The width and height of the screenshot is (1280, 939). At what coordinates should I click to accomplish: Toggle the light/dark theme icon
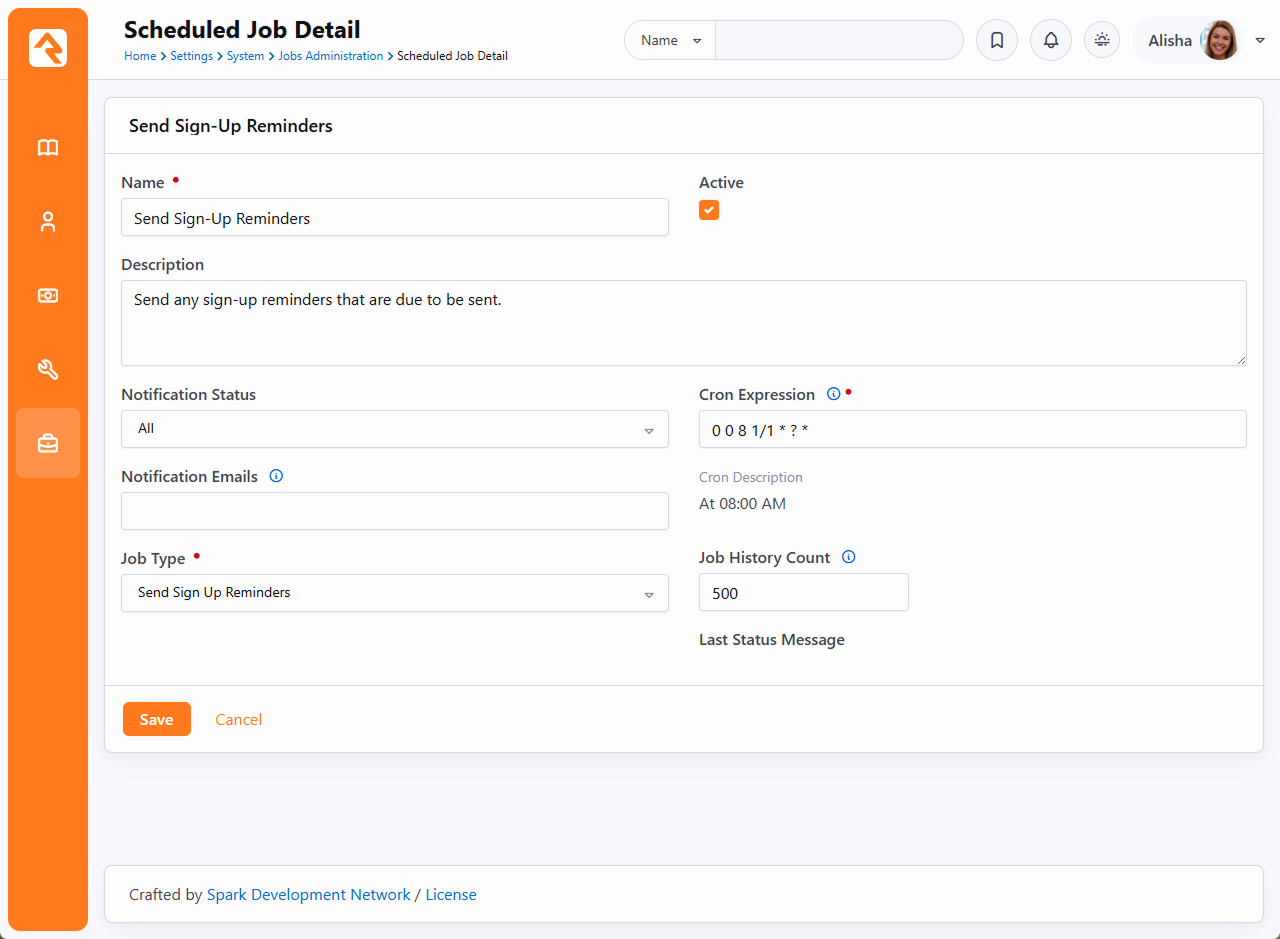pyautogui.click(x=1102, y=40)
